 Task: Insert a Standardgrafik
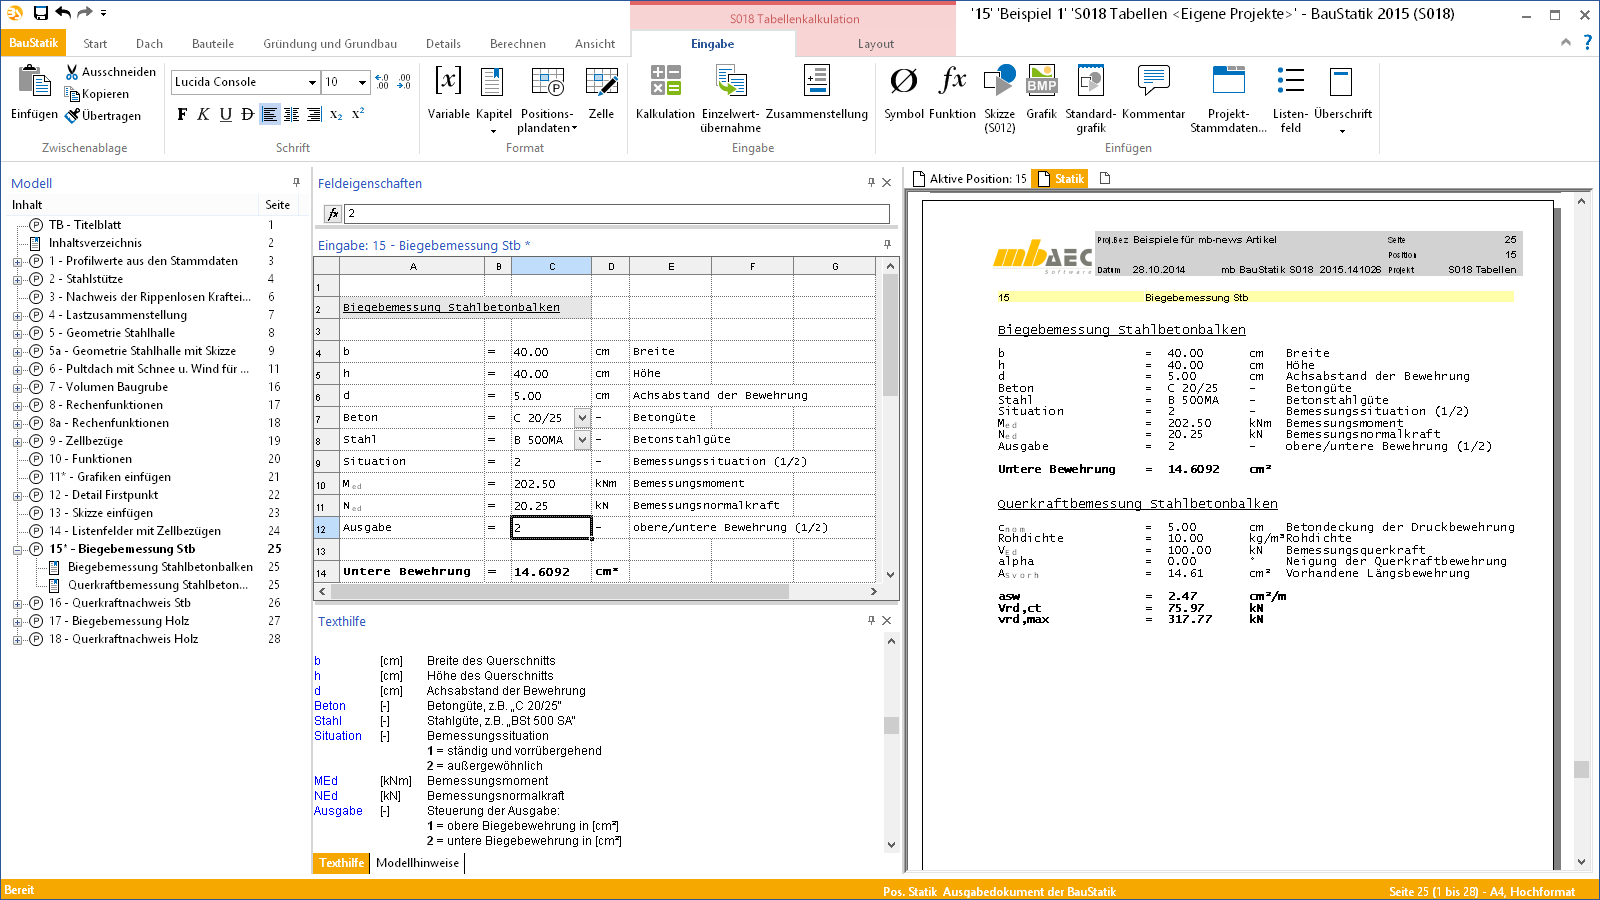(1090, 98)
